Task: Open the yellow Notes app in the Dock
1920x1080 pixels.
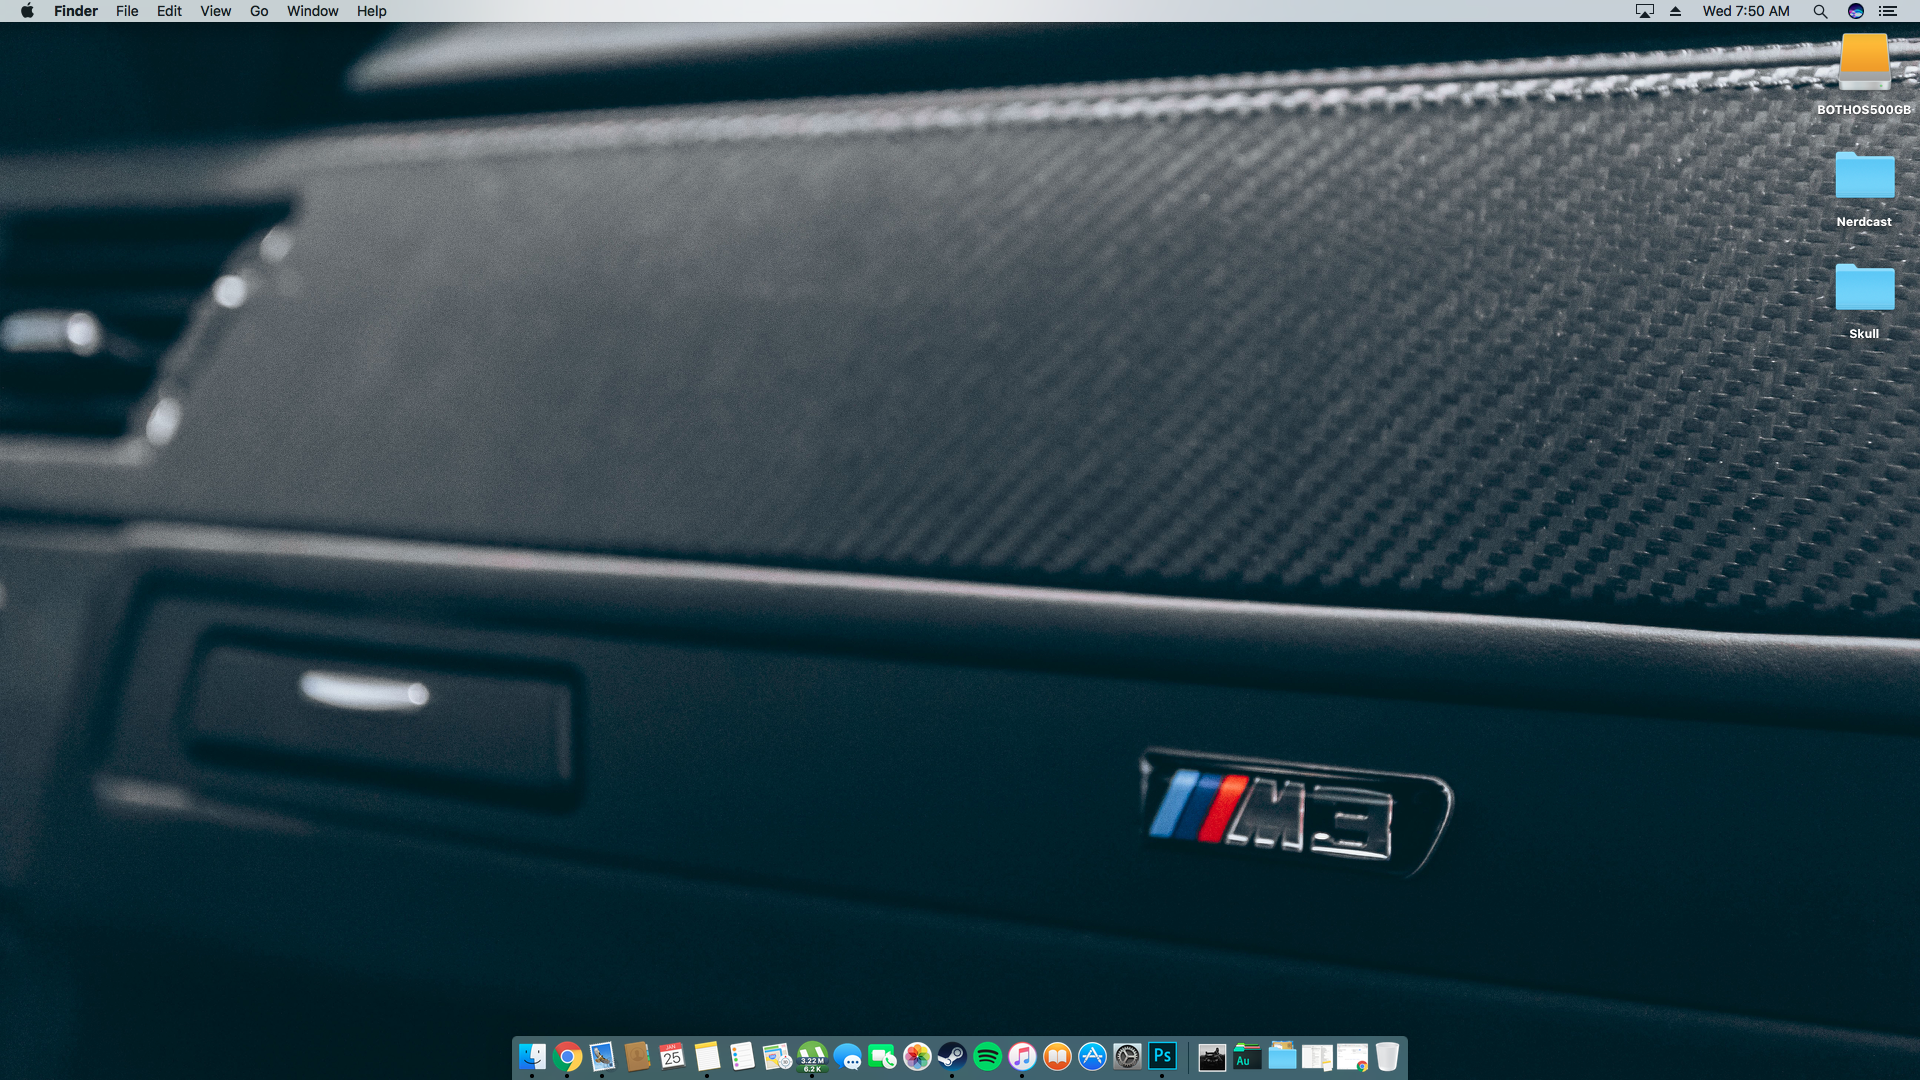Action: [707, 1056]
